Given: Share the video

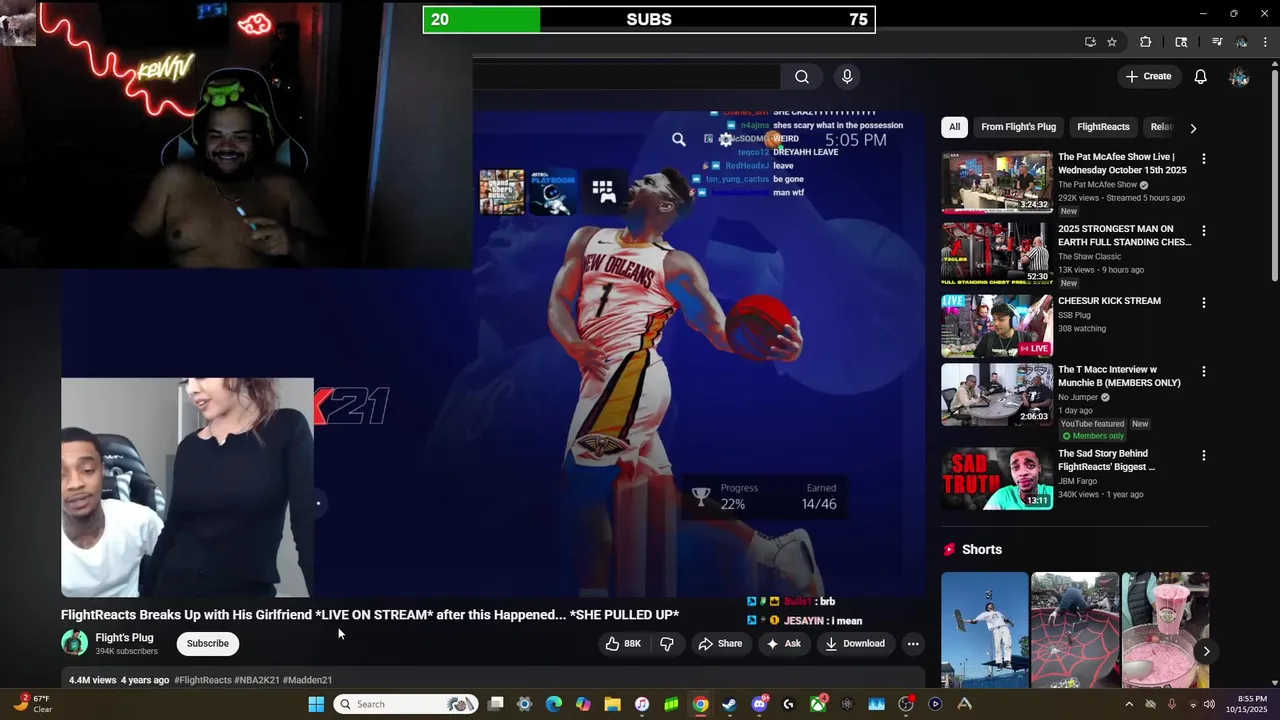Looking at the screenshot, I should 720,644.
